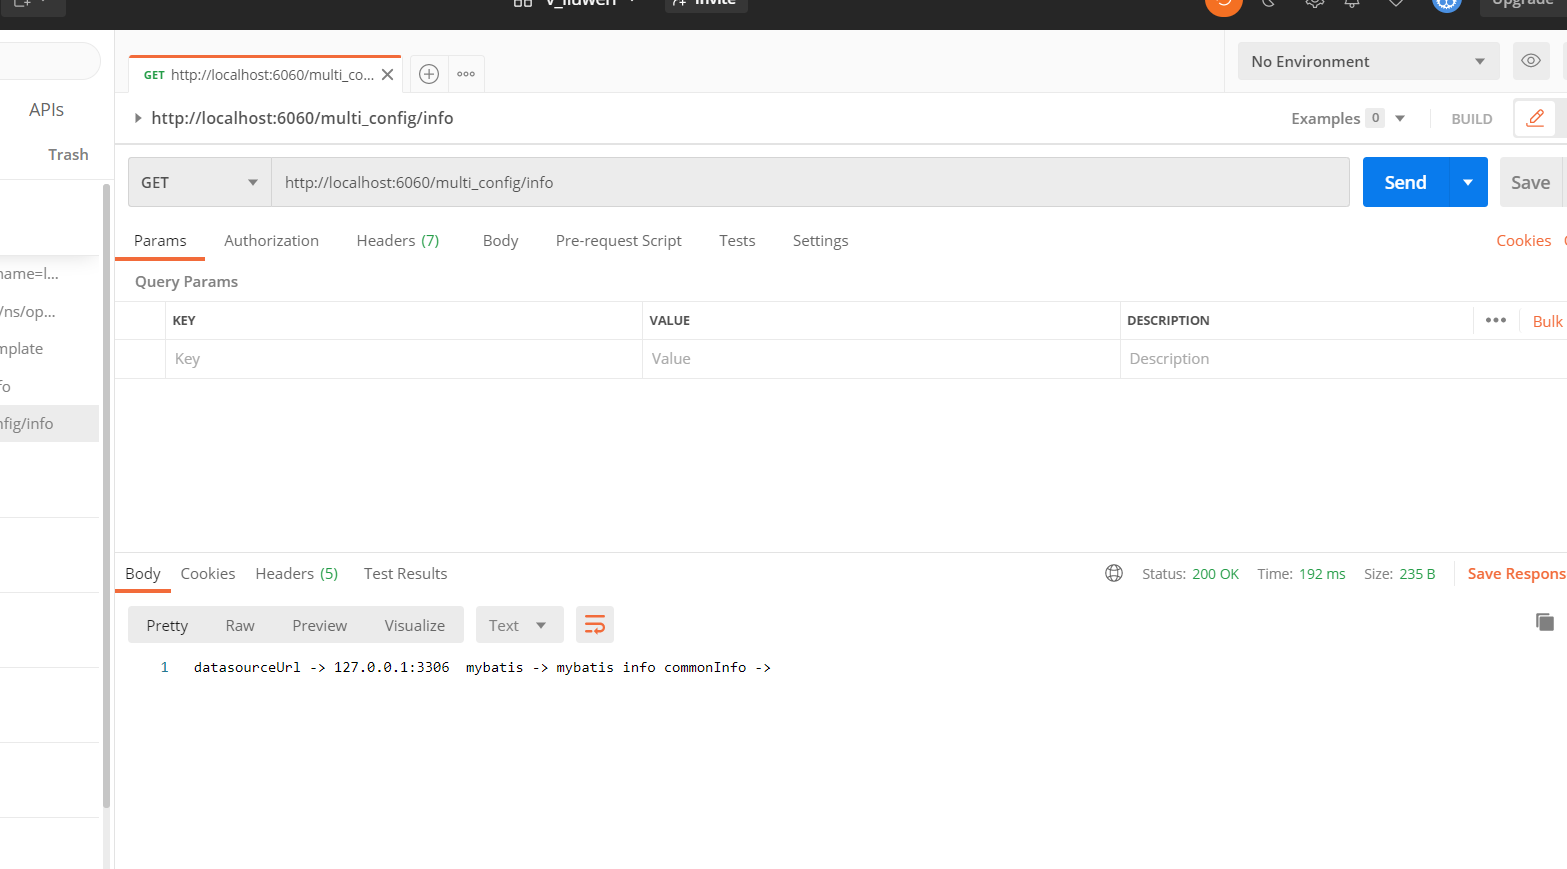The height and width of the screenshot is (869, 1567).
Task: Open the Cookies link near Send
Action: (1524, 241)
